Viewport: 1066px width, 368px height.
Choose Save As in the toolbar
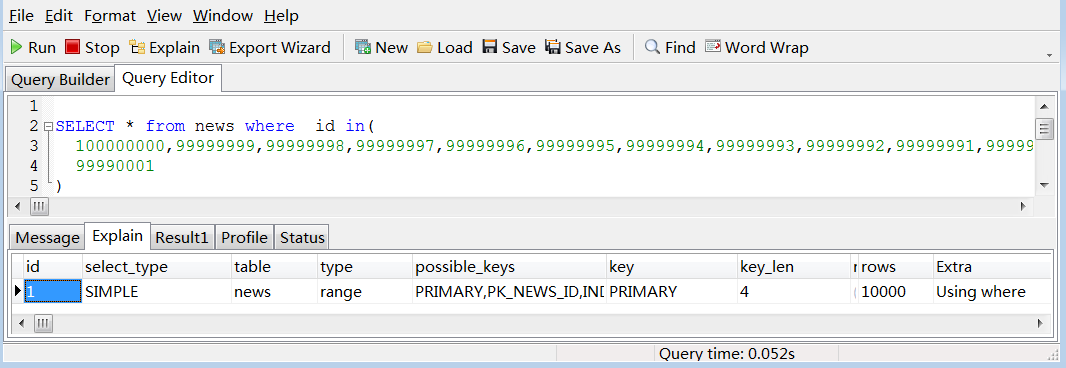click(583, 48)
